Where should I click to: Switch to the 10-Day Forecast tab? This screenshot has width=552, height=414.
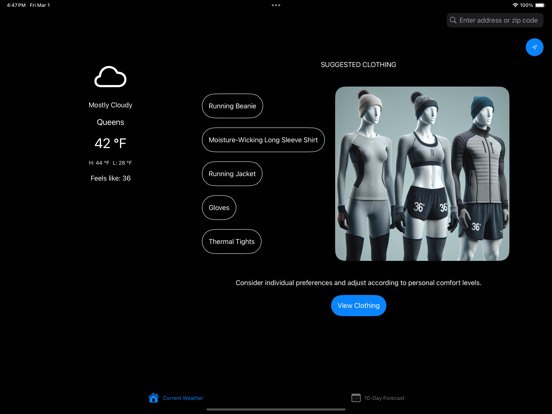tap(378, 398)
